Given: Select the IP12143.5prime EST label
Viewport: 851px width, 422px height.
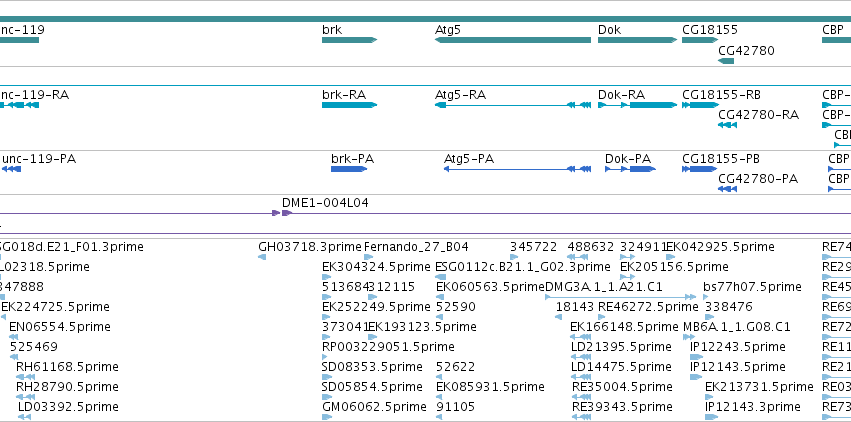Looking at the screenshot, I should coord(738,366).
